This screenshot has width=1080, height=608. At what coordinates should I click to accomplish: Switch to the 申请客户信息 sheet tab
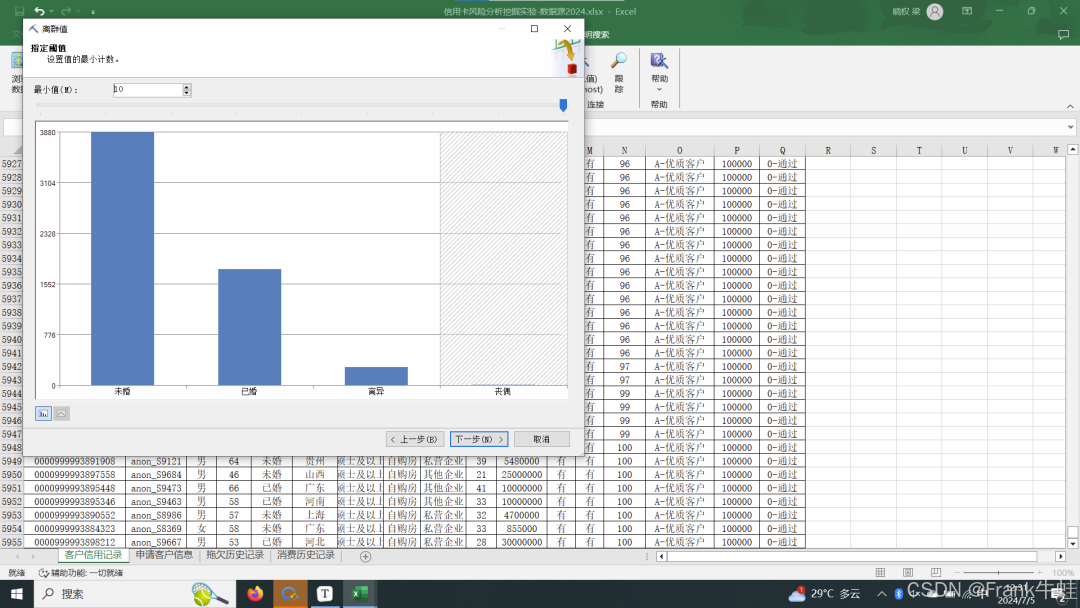(164, 555)
